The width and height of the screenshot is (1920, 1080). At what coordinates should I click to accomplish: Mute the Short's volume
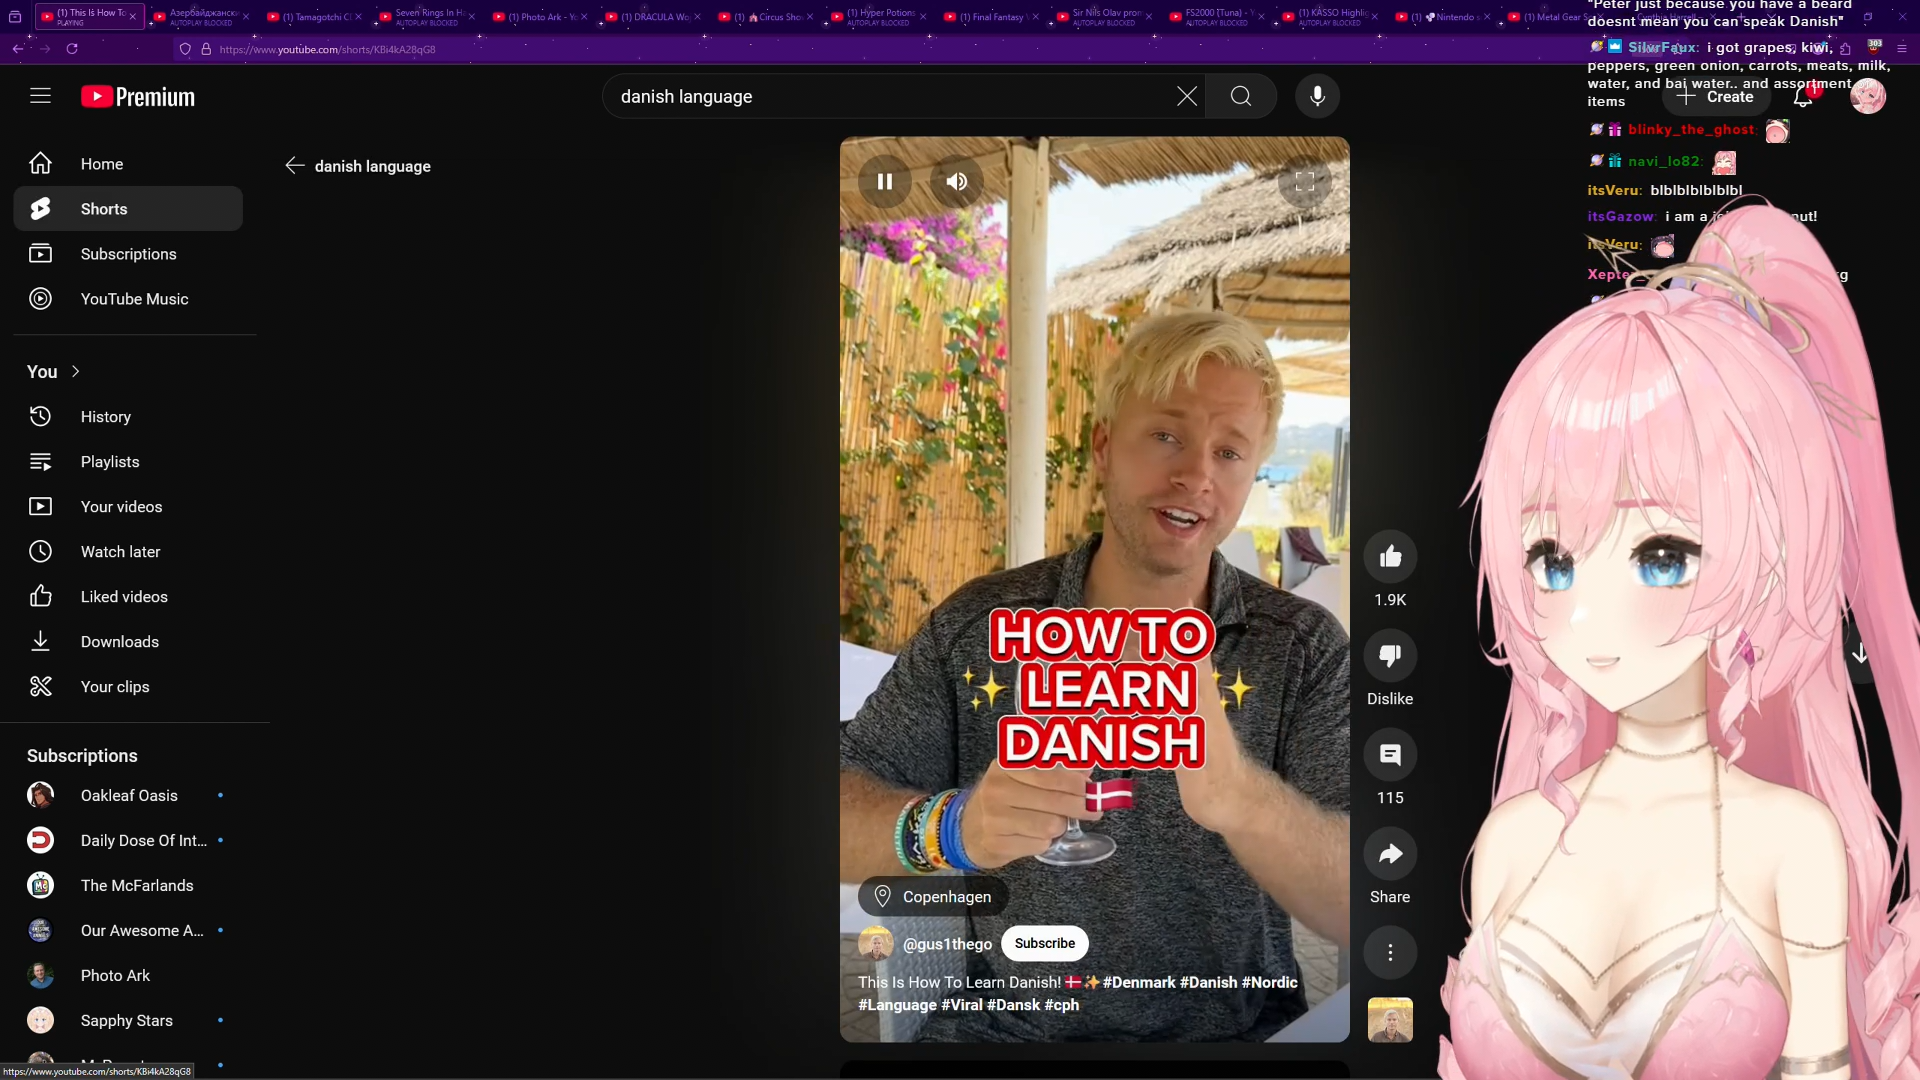957,181
